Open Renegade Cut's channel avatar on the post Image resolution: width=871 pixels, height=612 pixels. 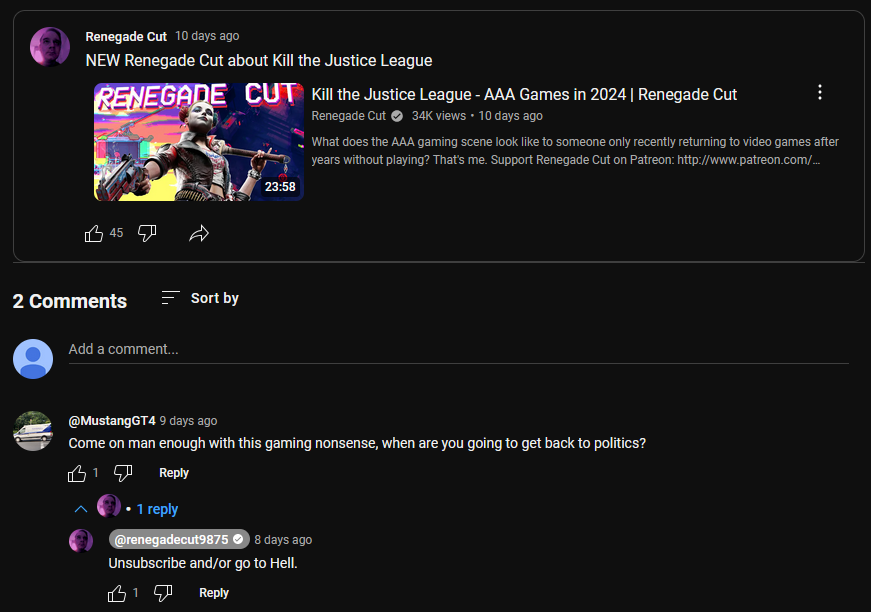50,47
